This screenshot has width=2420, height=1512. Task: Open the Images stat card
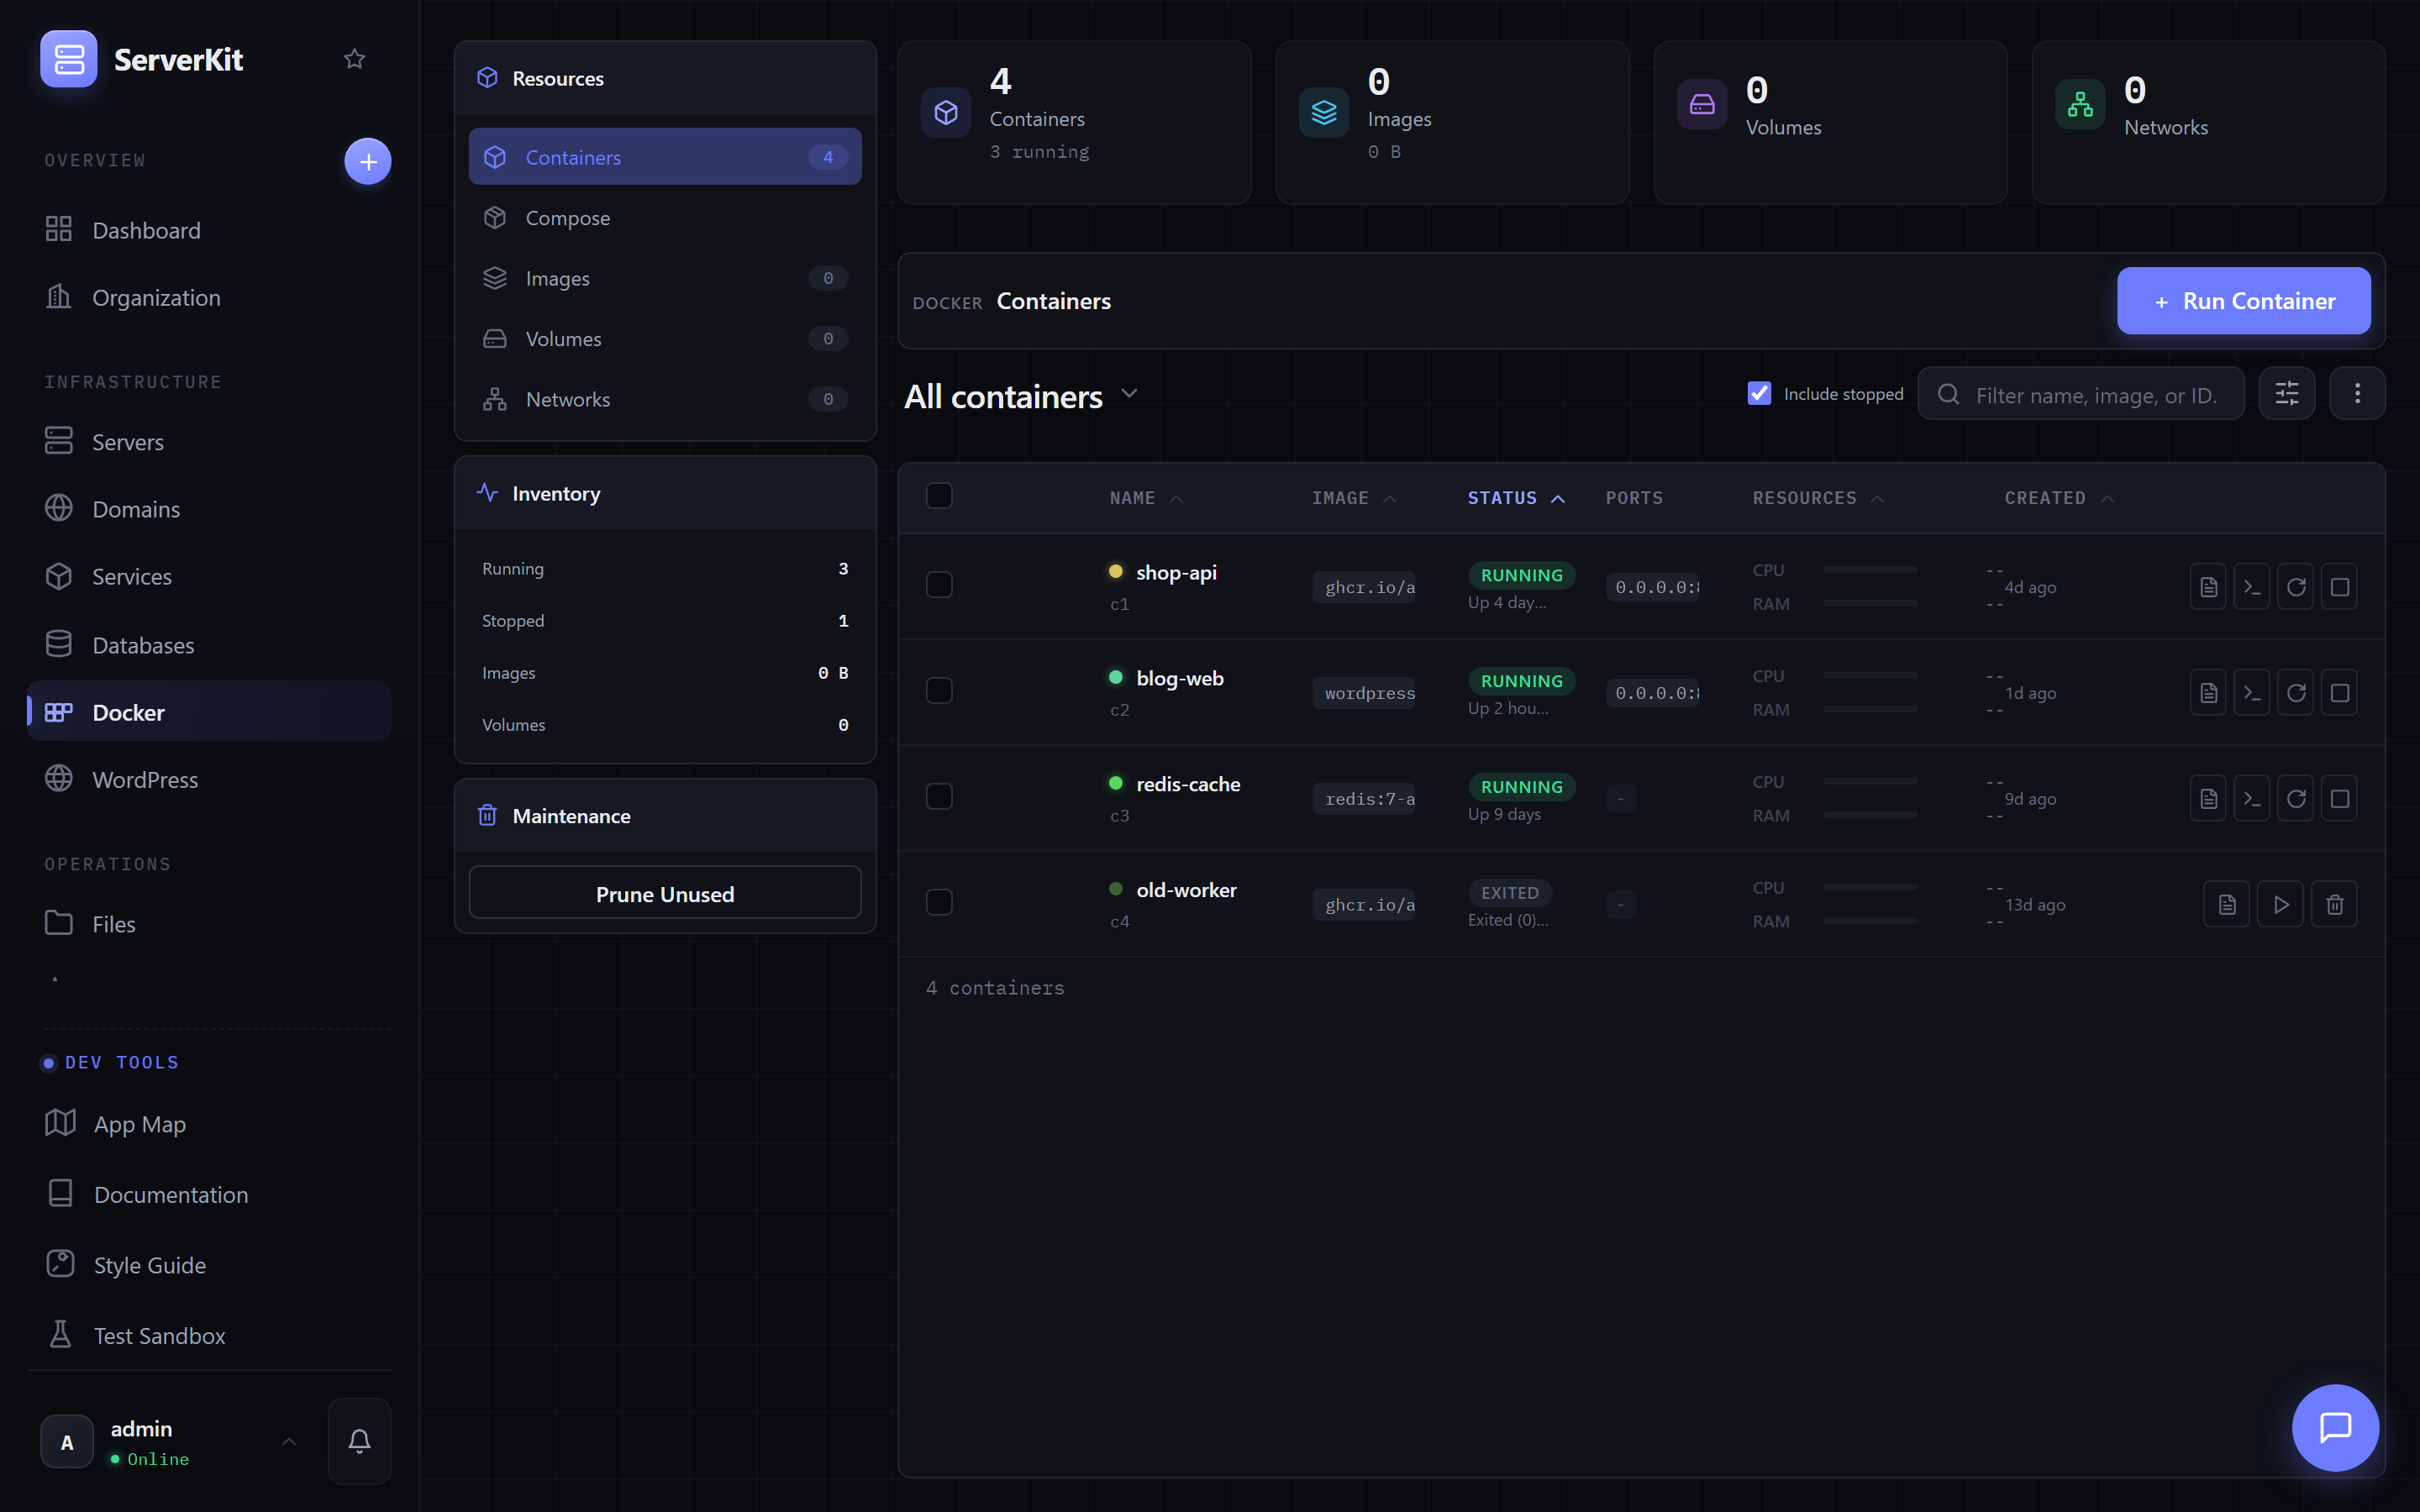[x=1452, y=122]
